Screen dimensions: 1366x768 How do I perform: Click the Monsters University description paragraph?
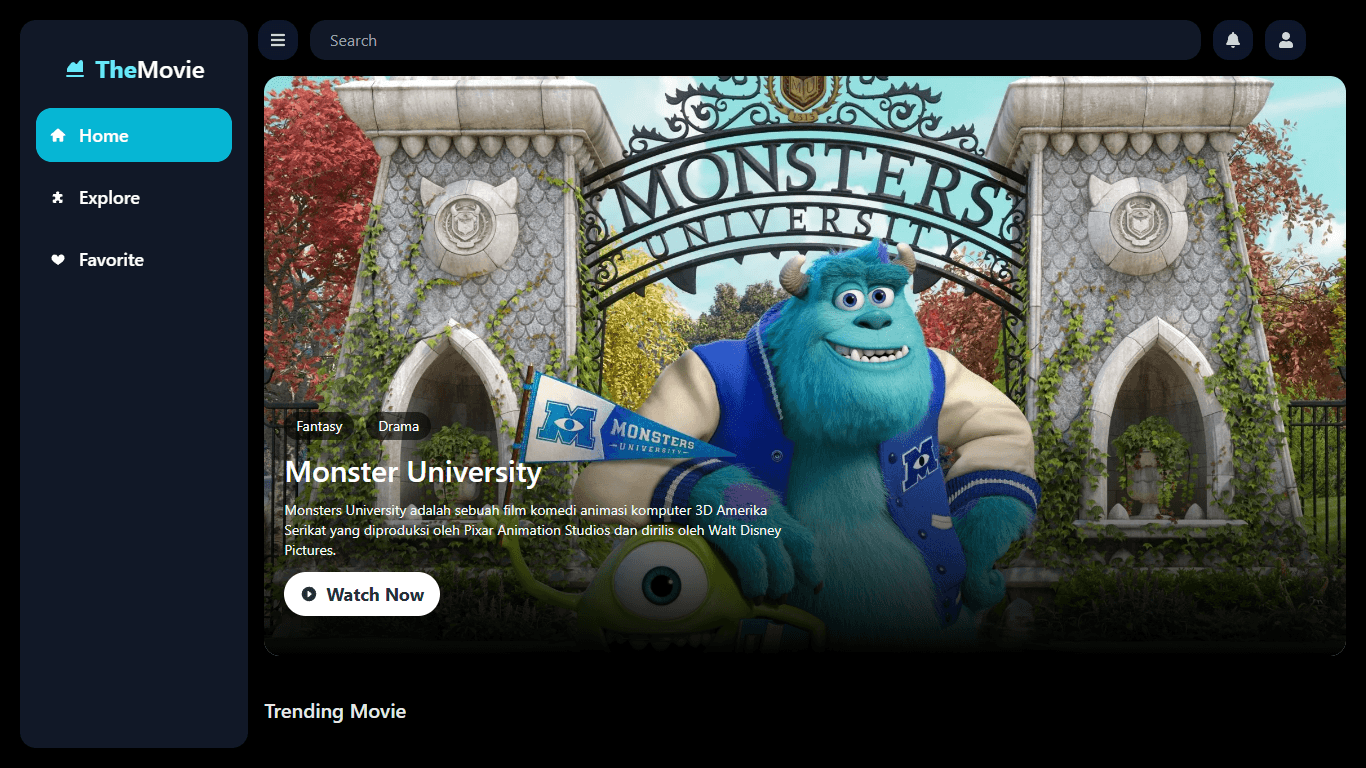coord(533,530)
